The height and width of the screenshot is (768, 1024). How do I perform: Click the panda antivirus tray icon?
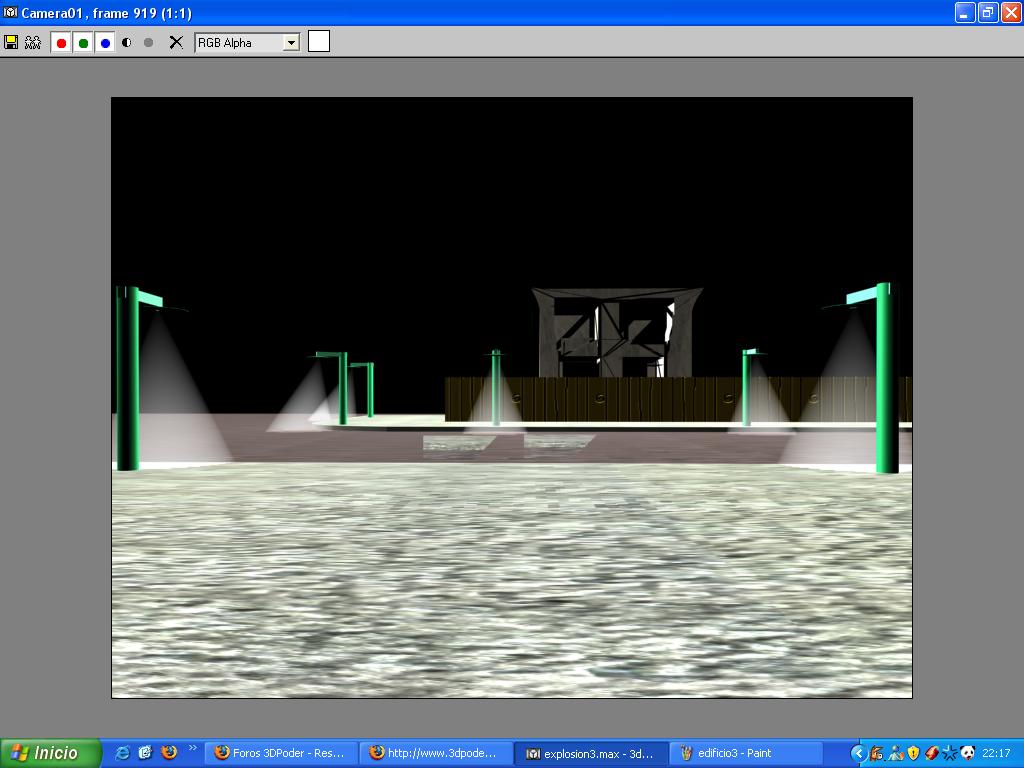[x=967, y=753]
